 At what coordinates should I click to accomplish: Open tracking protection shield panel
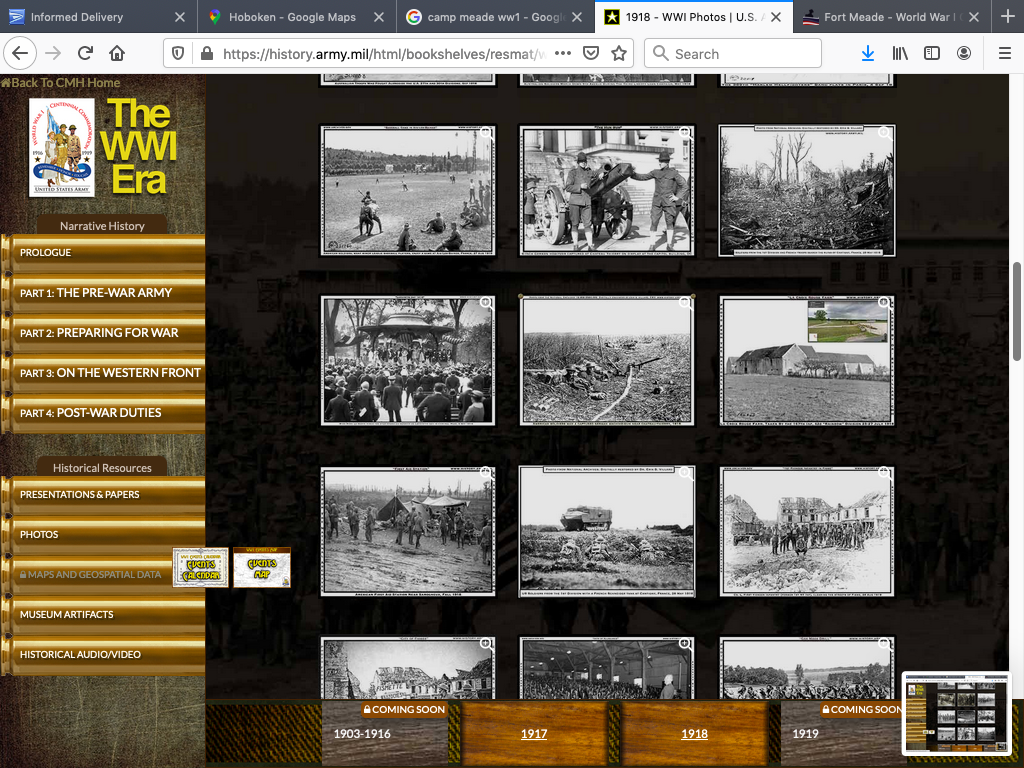pos(180,53)
